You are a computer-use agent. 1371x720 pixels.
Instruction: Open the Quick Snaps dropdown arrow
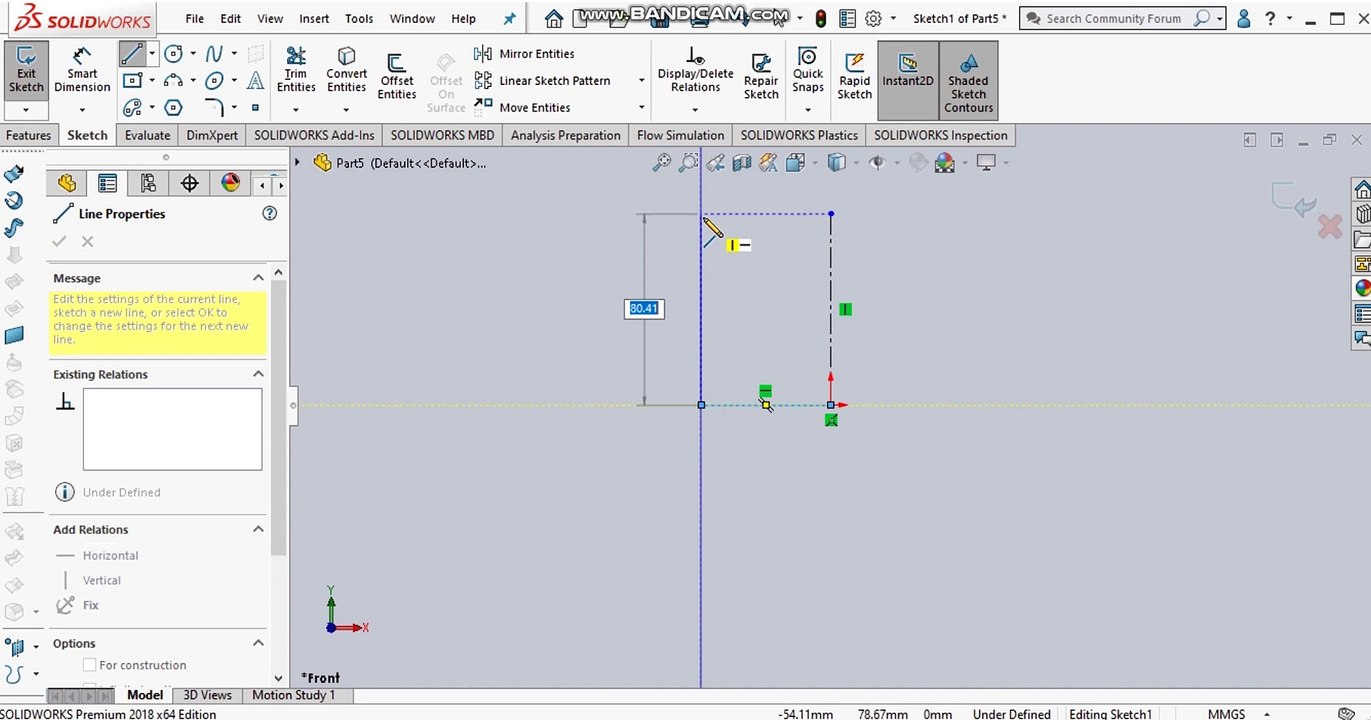coord(808,109)
